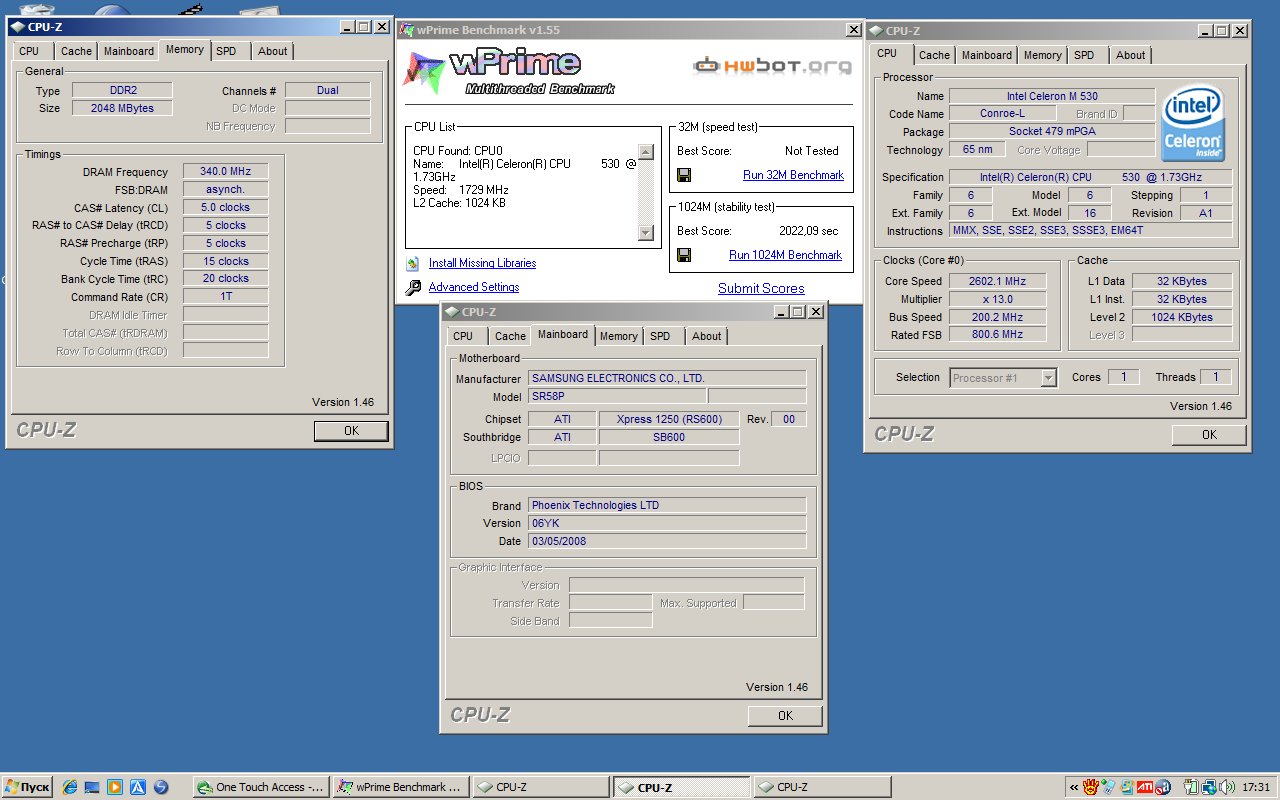The image size is (1280, 800).
Task: Click the volume speaker tray icon
Action: (1227, 787)
